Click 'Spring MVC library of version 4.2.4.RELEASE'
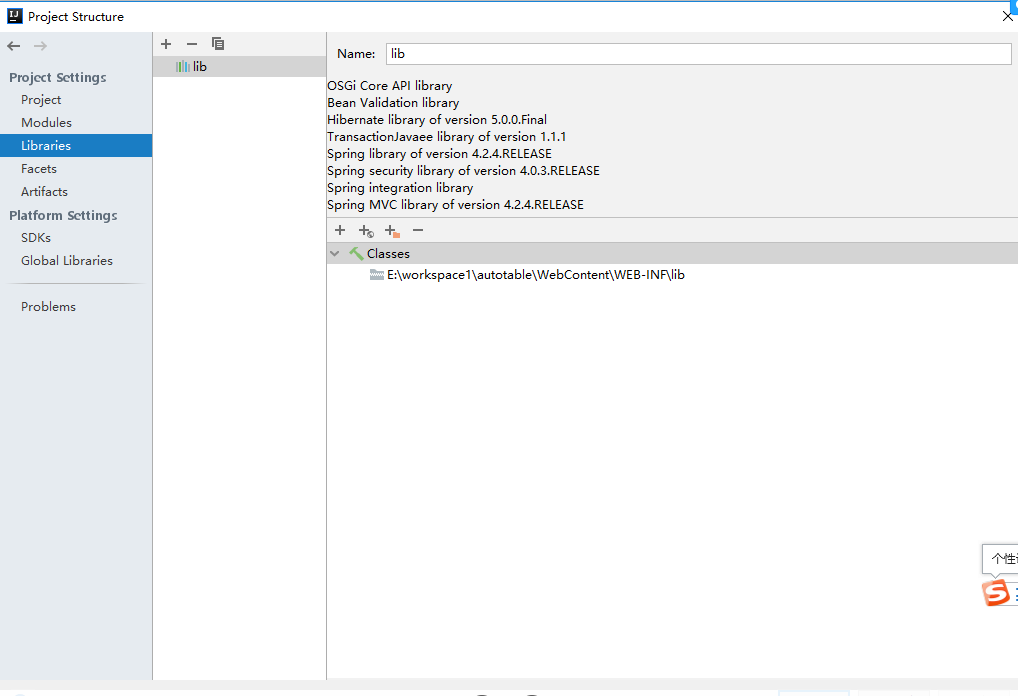The height and width of the screenshot is (696, 1018). (x=455, y=205)
